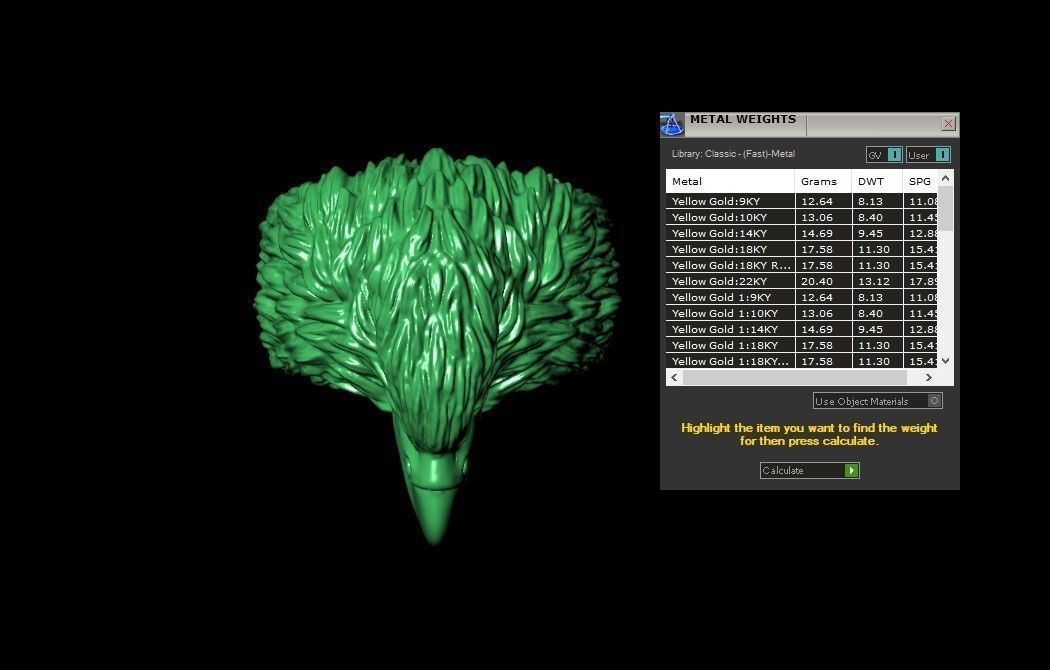
Task: Click the SPG column header
Action: [x=920, y=181]
